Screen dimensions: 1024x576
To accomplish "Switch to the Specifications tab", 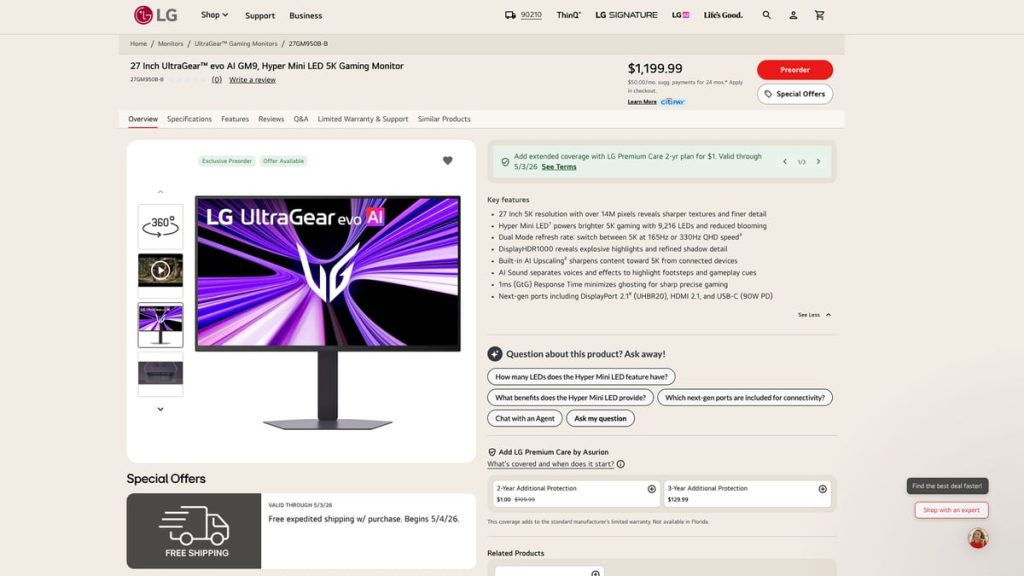I will pyautogui.click(x=189, y=119).
